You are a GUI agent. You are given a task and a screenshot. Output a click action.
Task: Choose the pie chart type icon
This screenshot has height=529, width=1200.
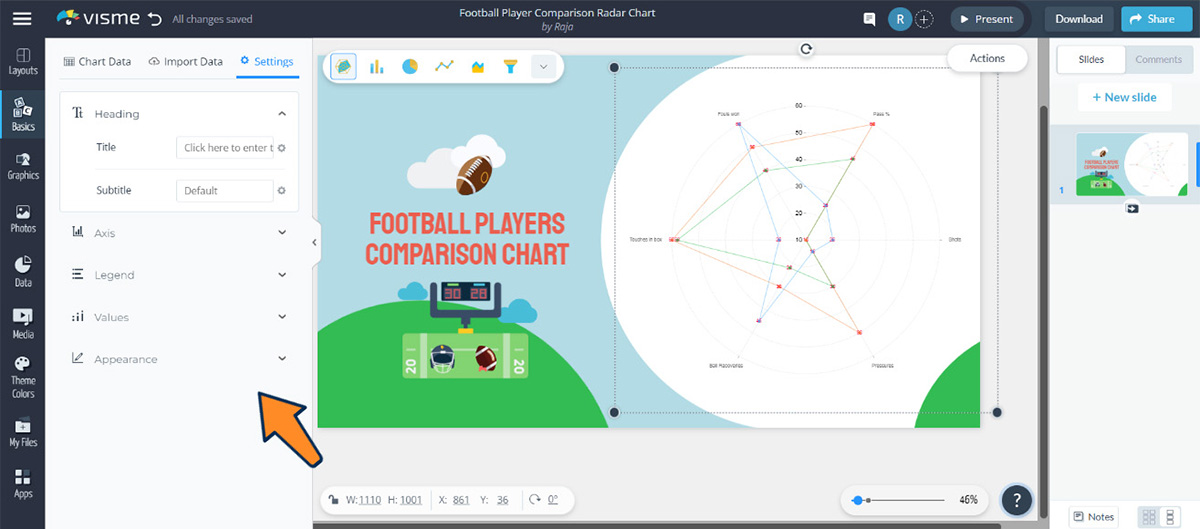410,67
